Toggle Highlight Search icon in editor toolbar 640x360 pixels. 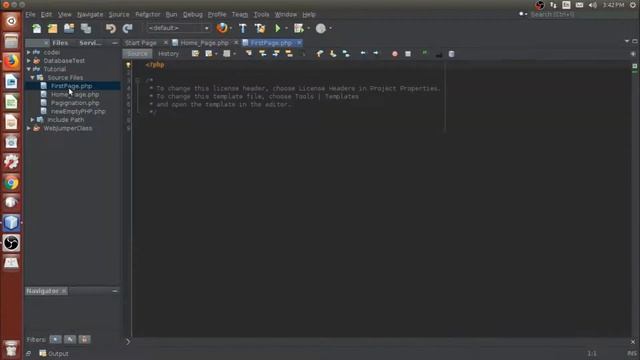tap(289, 53)
